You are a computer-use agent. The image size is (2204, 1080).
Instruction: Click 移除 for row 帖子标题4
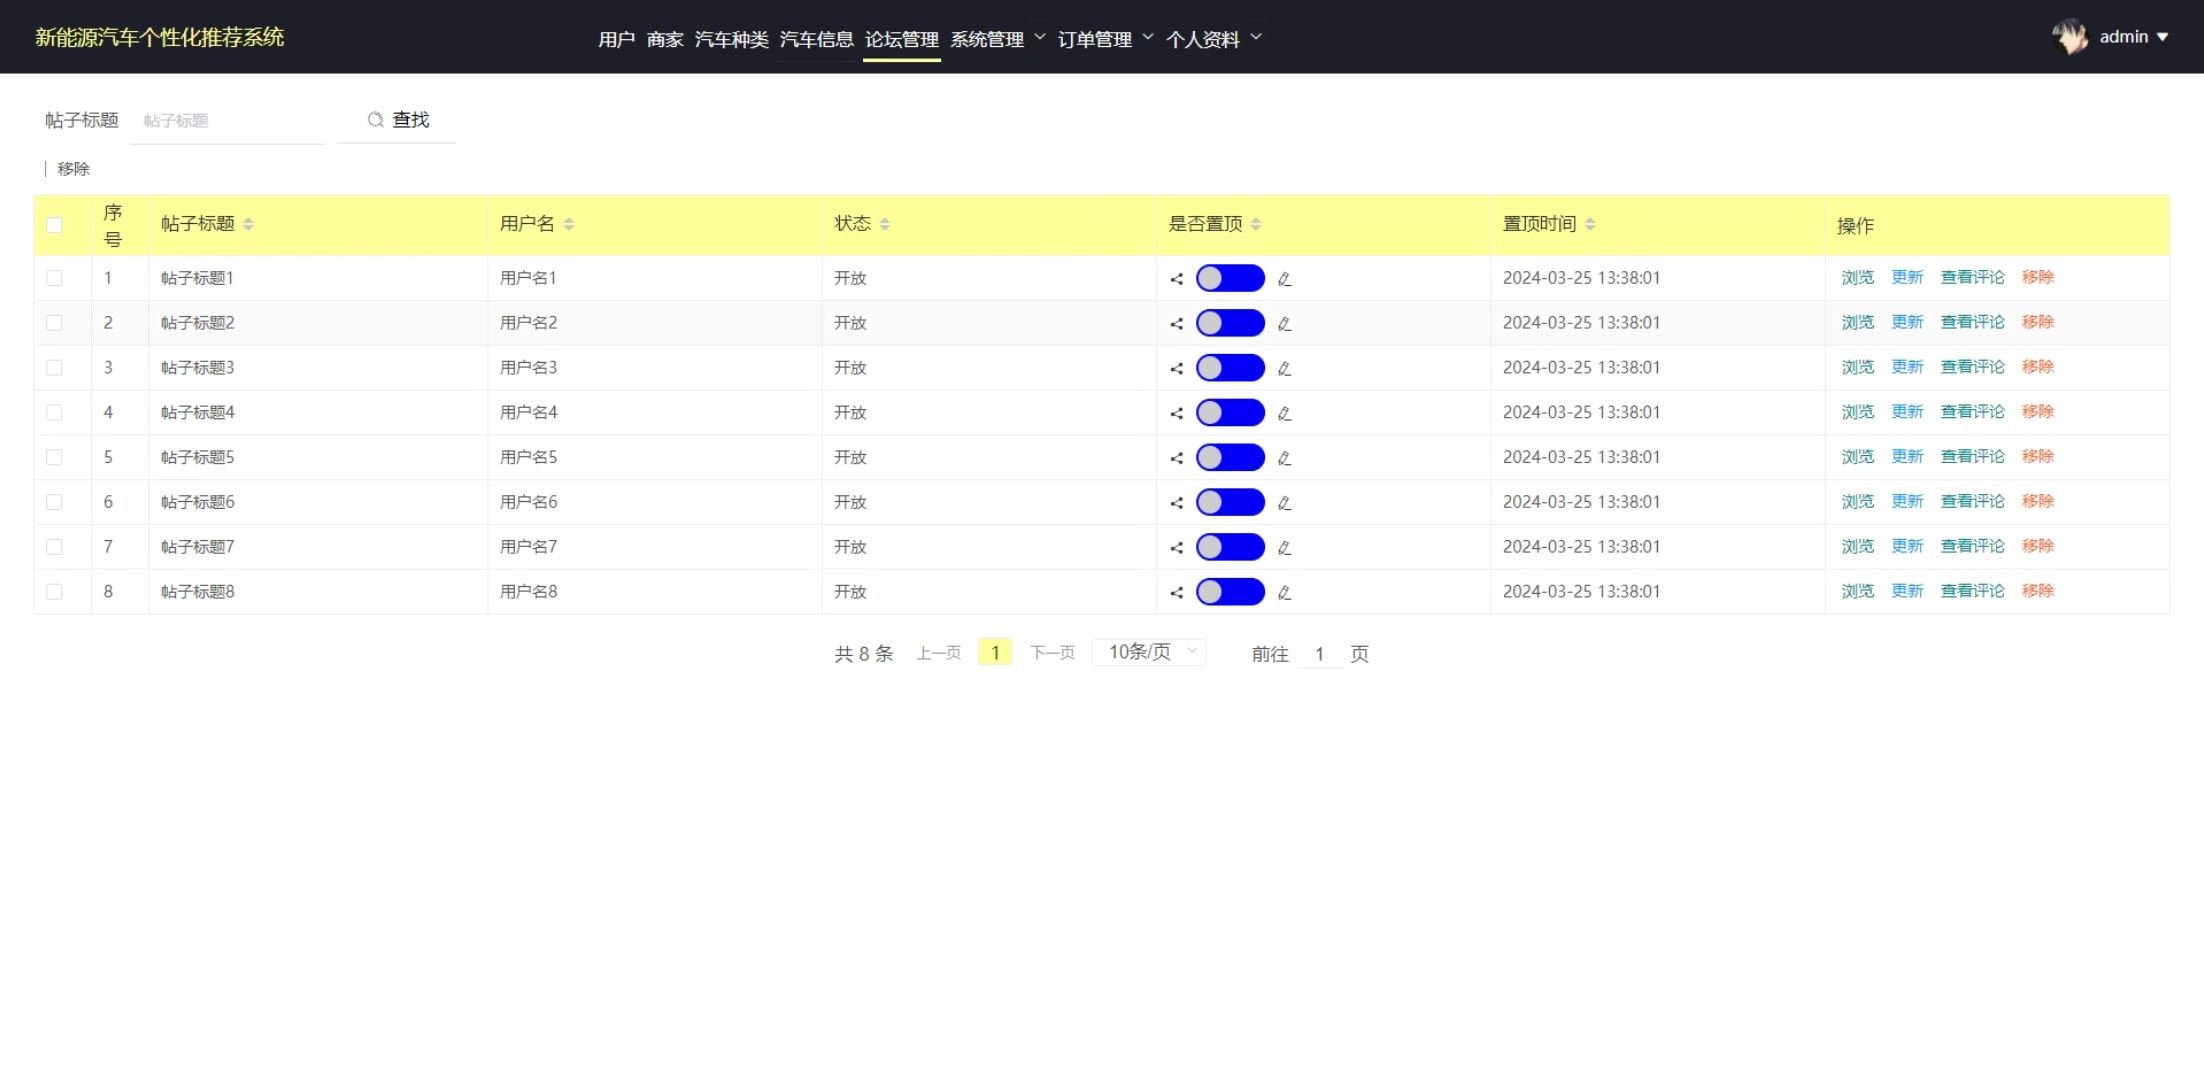pos(2038,411)
